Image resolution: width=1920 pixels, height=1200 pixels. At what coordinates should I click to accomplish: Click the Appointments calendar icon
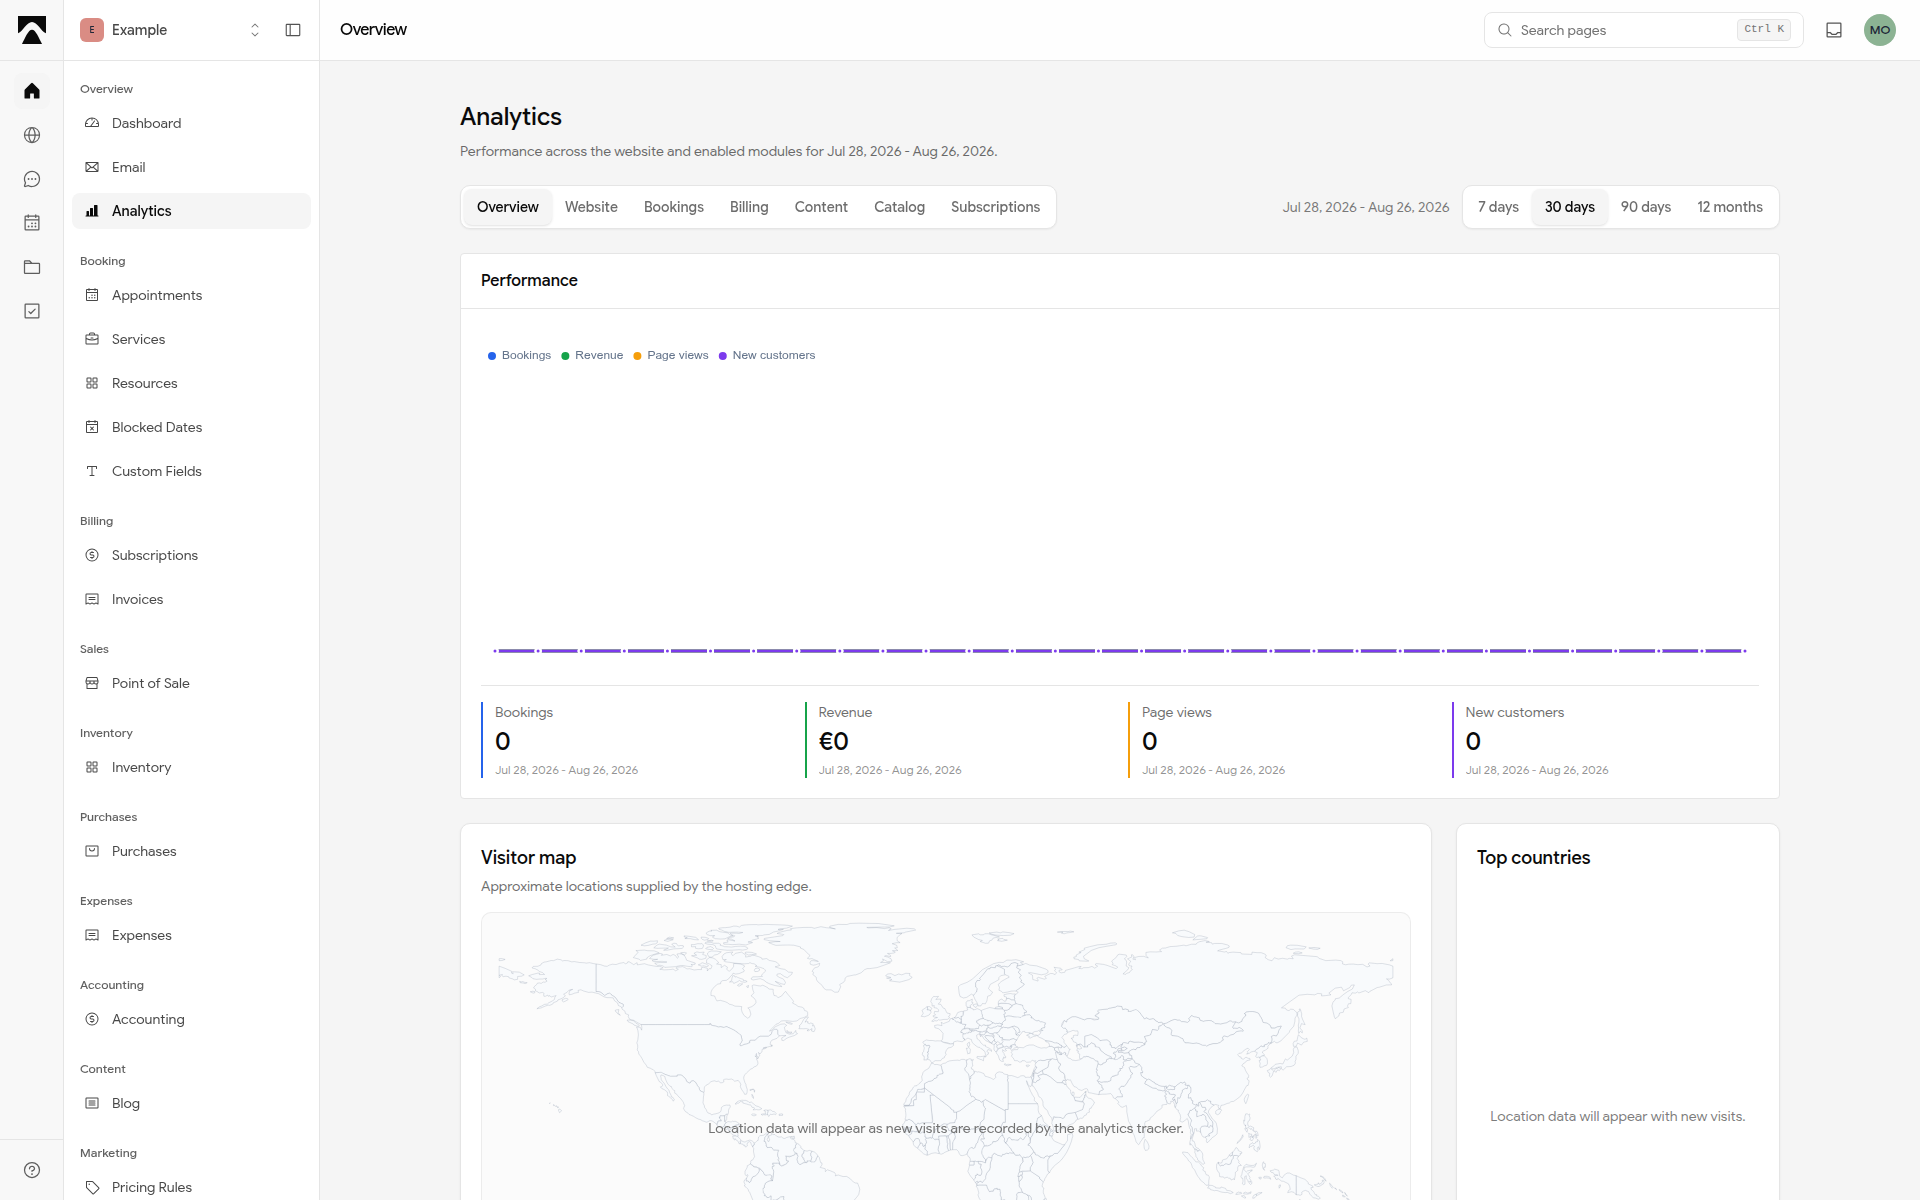click(x=92, y=295)
